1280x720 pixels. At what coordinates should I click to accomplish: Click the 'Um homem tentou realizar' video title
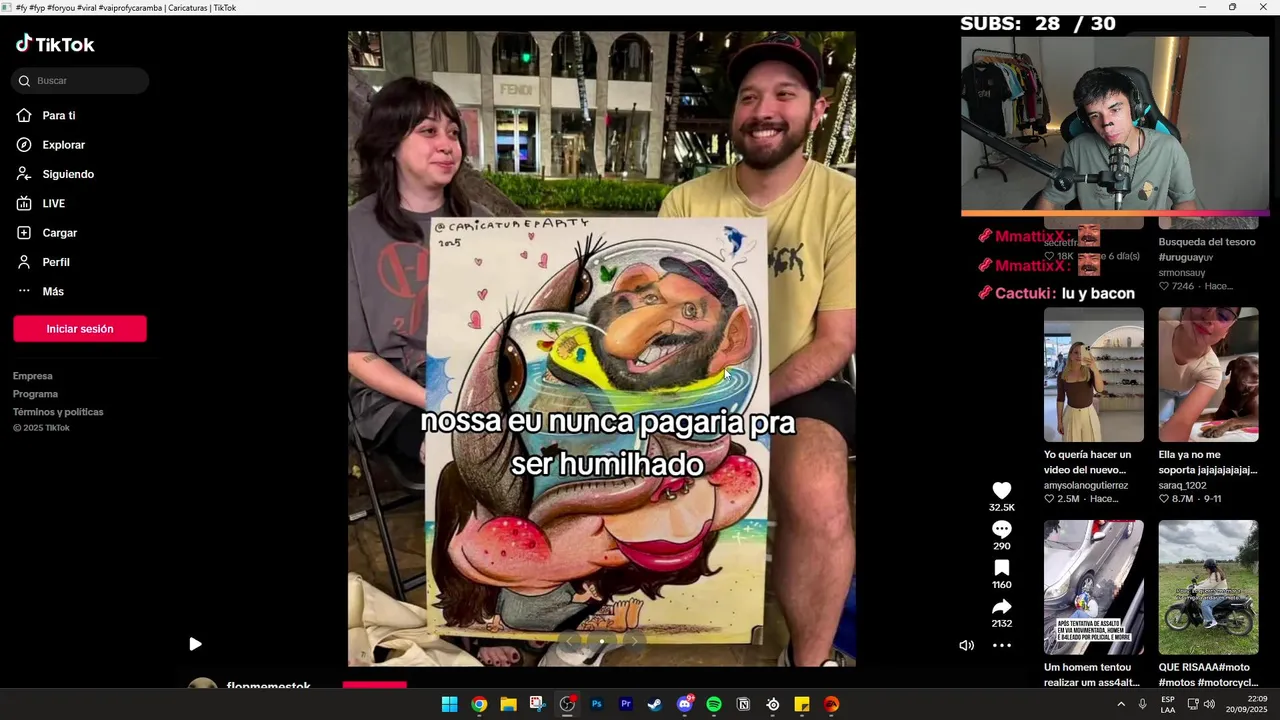[x=1092, y=675]
